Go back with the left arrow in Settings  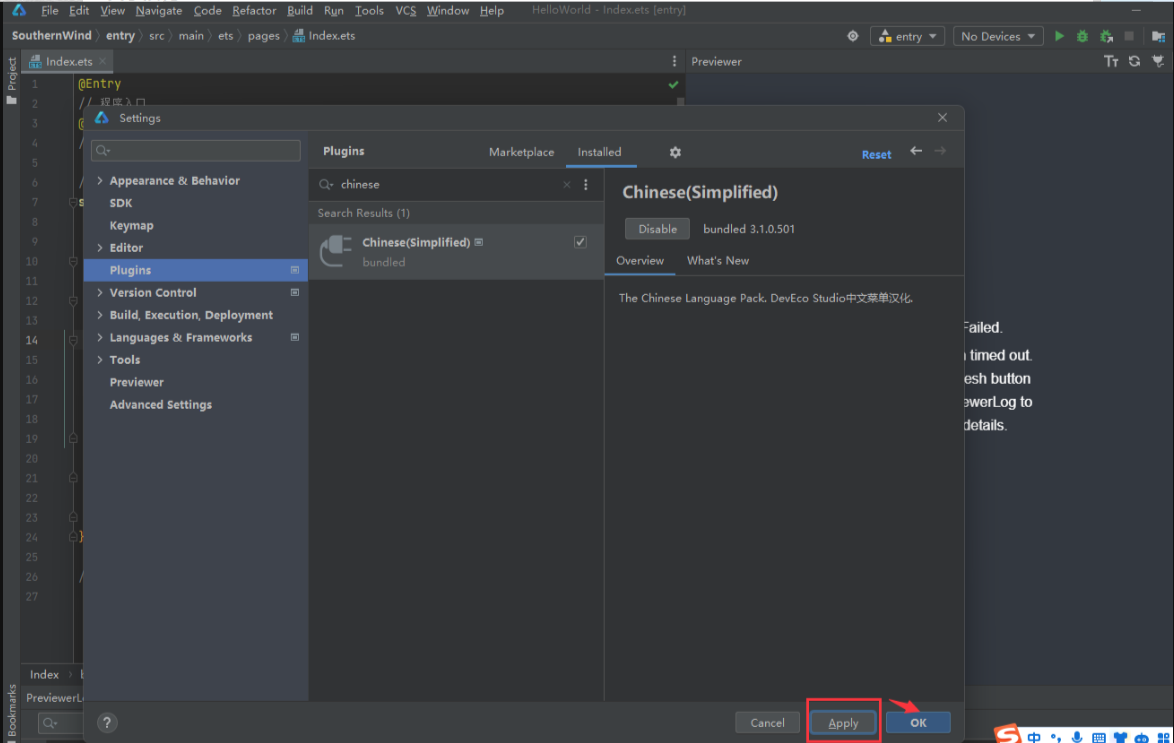(x=916, y=151)
